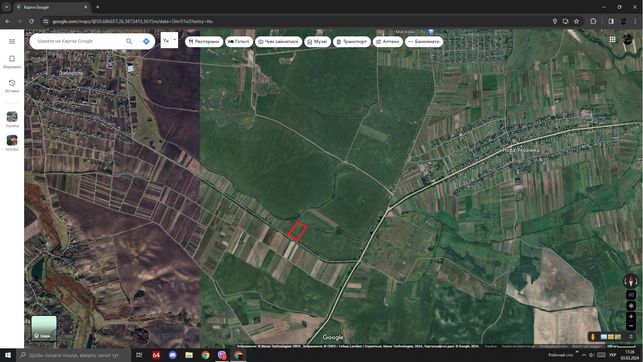Activate the yellow Street View pegman
The width and height of the screenshot is (643, 362).
click(x=593, y=337)
